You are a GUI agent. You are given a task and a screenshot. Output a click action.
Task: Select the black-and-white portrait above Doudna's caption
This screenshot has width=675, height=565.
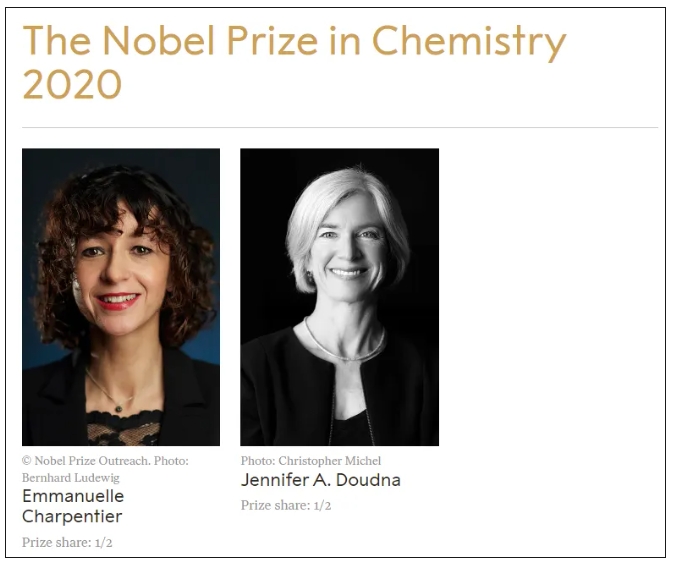point(339,297)
